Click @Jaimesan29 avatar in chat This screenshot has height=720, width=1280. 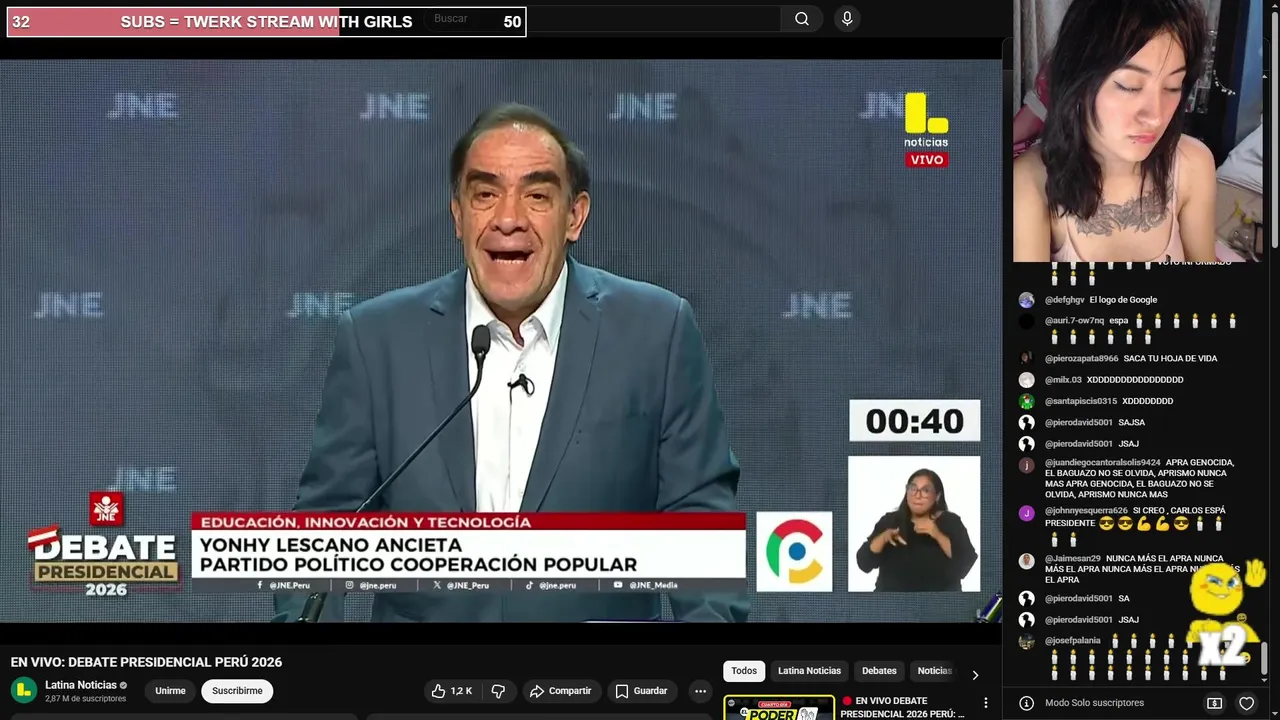pyautogui.click(x=1026, y=561)
